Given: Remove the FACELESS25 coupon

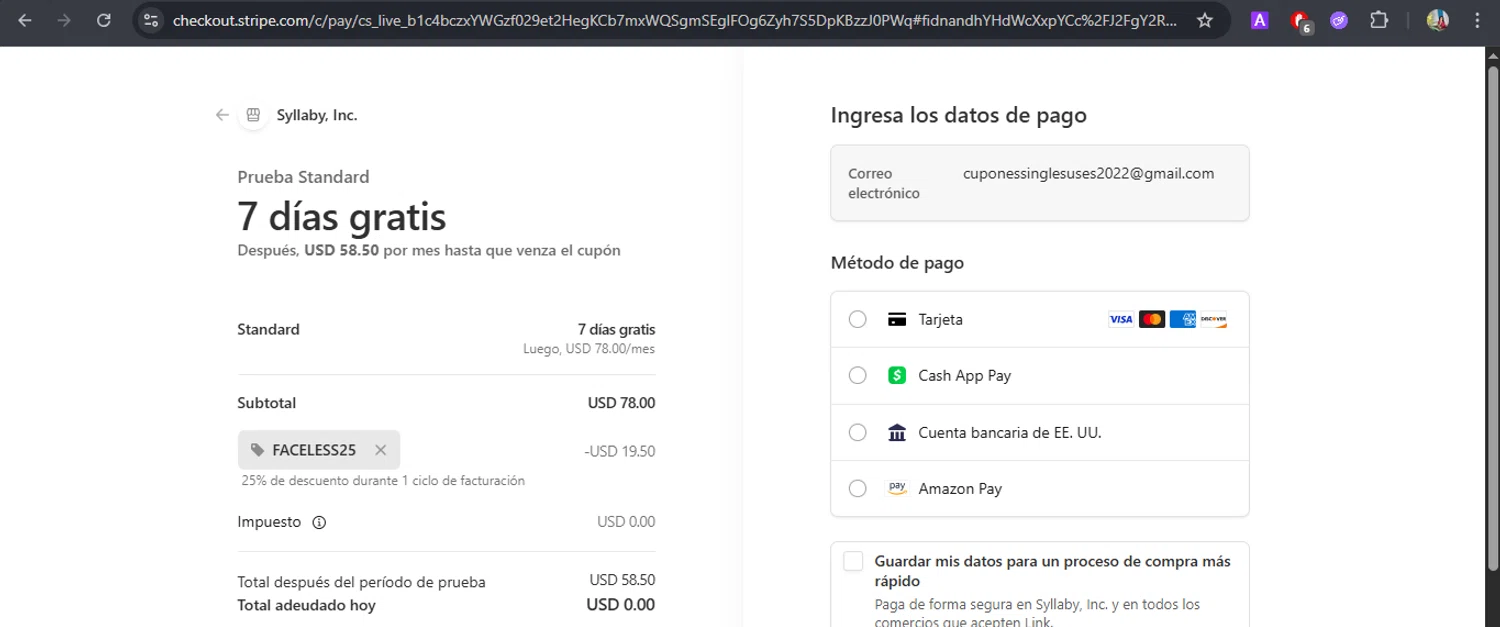Looking at the screenshot, I should pyautogui.click(x=380, y=450).
